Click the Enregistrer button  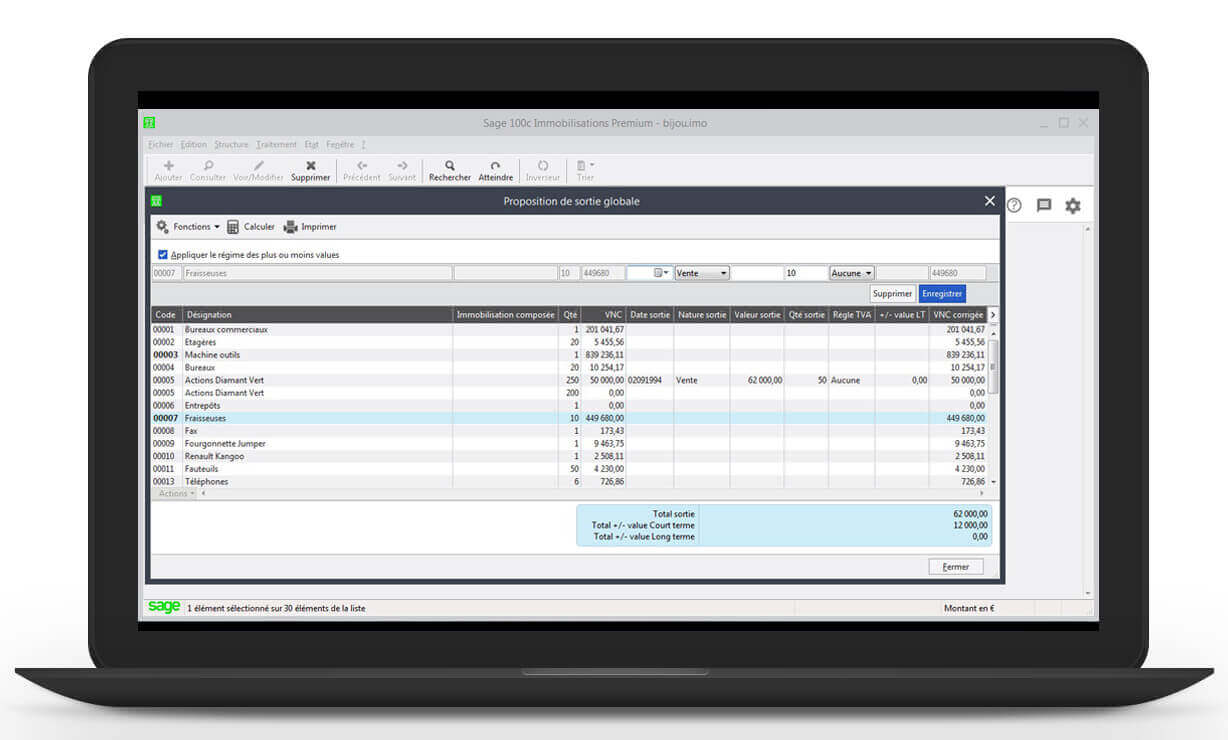(942, 294)
